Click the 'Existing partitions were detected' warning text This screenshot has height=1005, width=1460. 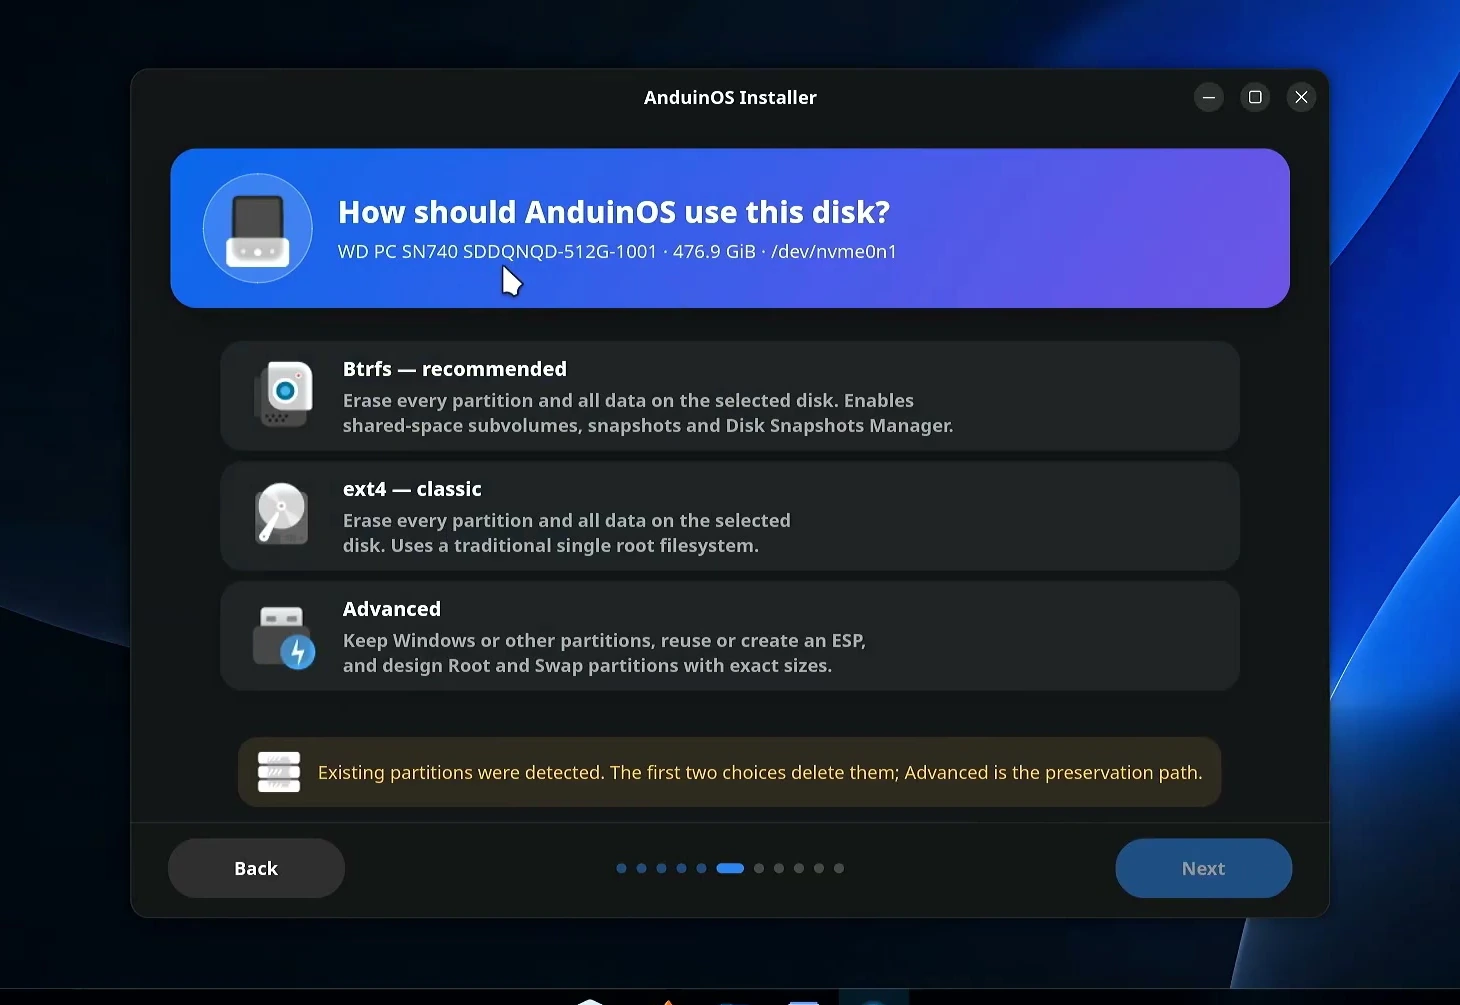tap(760, 773)
